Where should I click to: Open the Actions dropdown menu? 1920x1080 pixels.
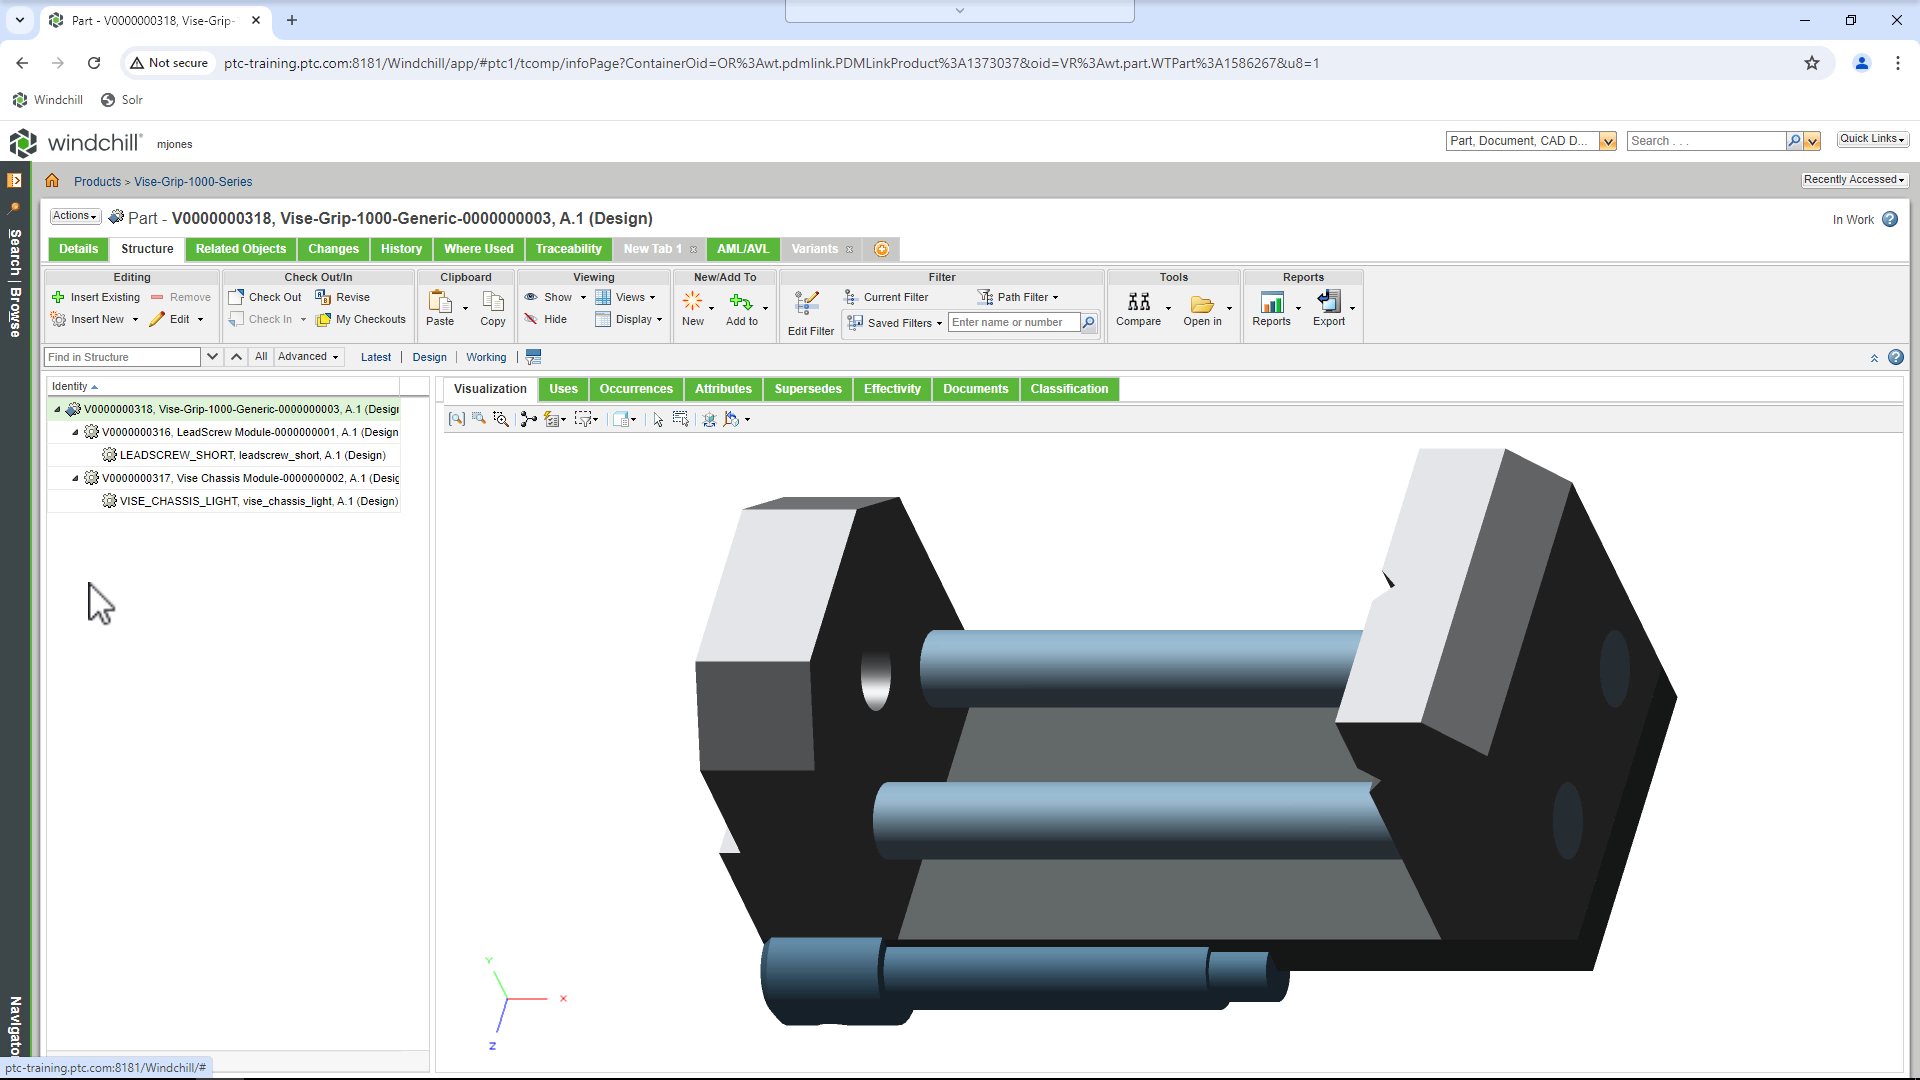[x=75, y=216]
